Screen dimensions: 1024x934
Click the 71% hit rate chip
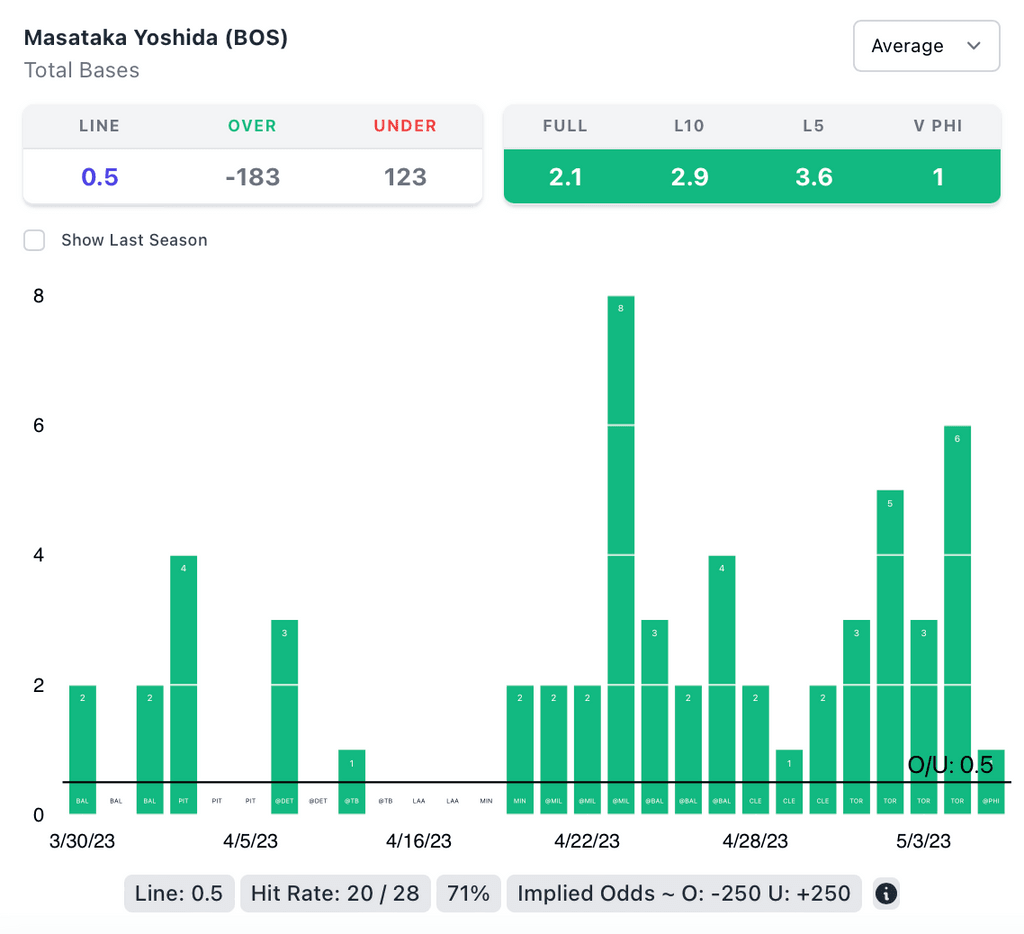pos(469,893)
